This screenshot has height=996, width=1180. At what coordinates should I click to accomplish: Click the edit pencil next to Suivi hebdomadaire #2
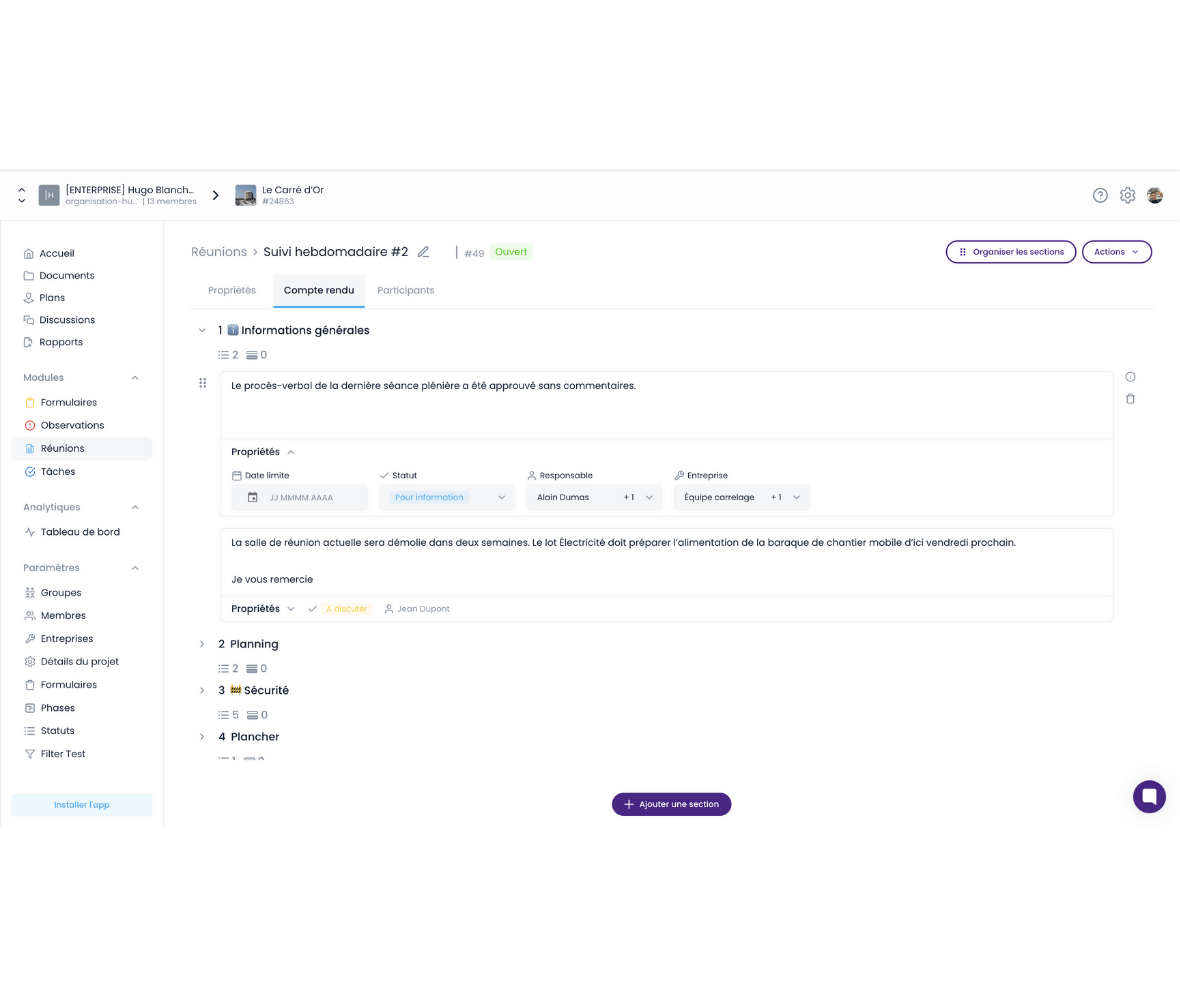(x=424, y=252)
